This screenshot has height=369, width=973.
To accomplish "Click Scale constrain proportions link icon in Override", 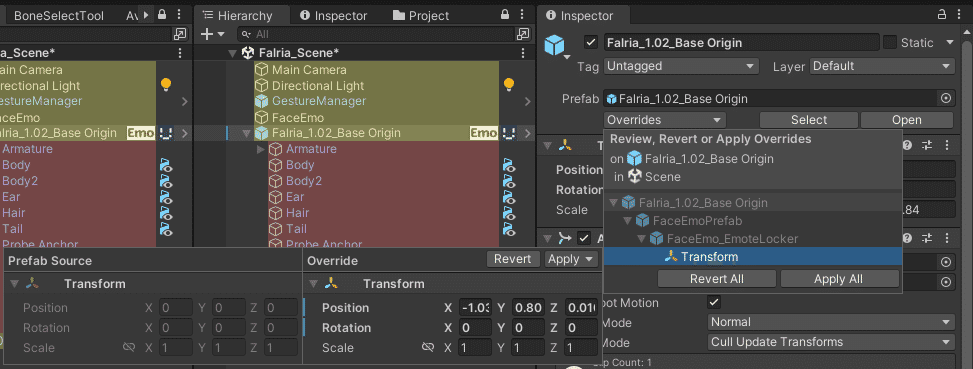I will [x=428, y=348].
